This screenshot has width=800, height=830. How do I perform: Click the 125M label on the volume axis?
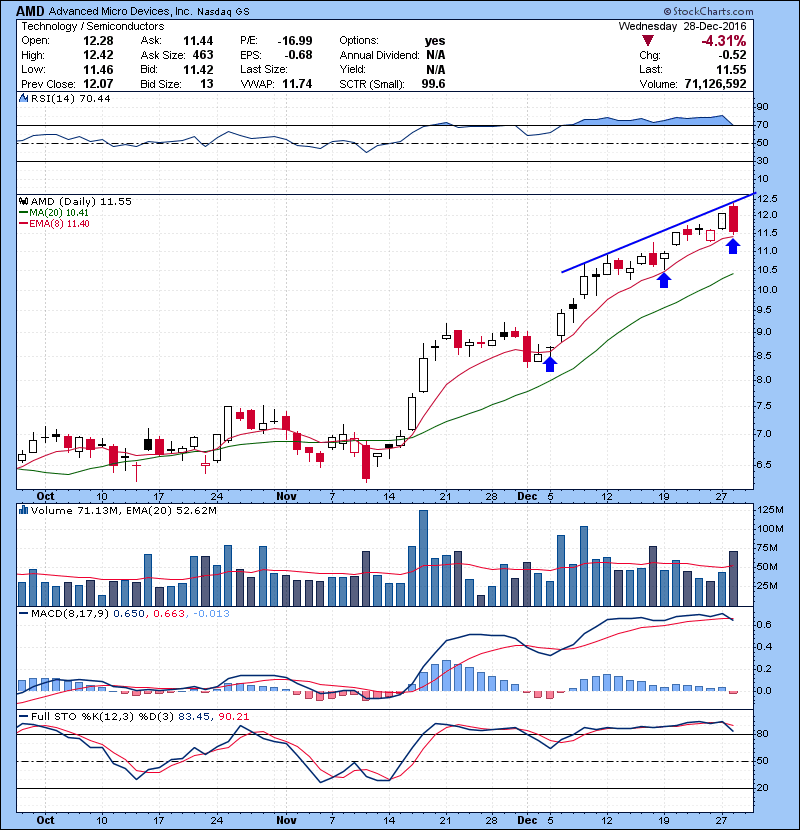pos(771,510)
